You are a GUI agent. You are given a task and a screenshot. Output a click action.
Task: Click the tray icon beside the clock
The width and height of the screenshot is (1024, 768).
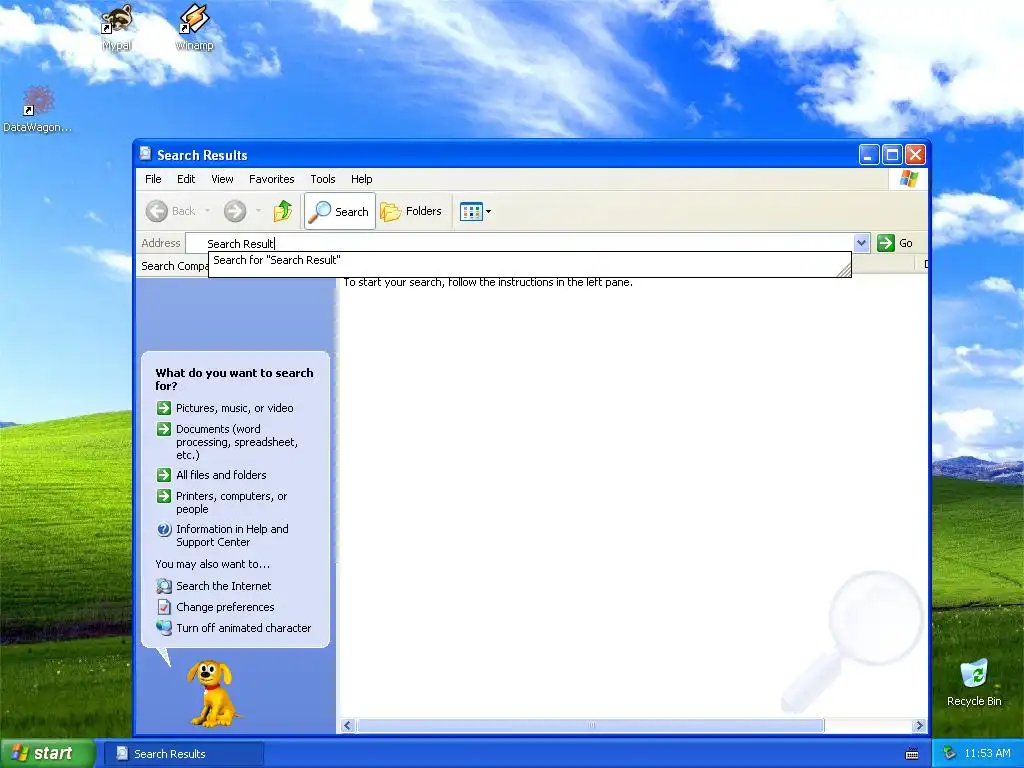pyautogui.click(x=949, y=754)
